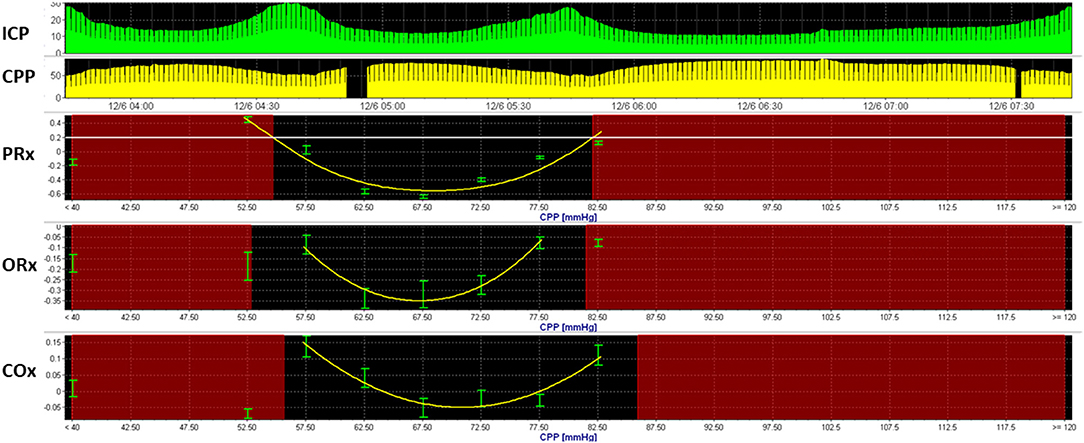Select the ORx chart label
This screenshot has width=1084, height=443.
pyautogui.click(x=17, y=265)
